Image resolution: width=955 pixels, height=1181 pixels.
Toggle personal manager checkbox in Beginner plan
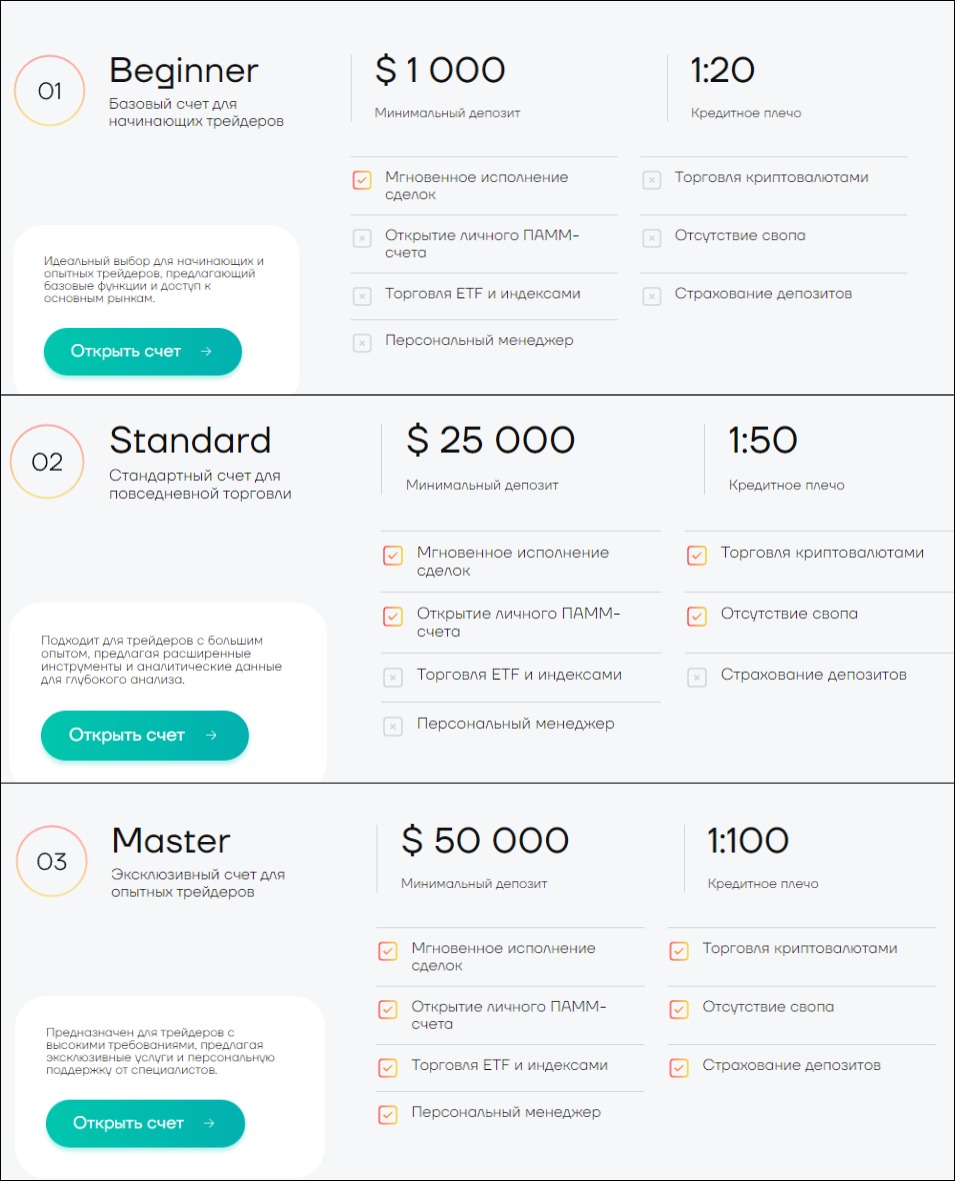click(x=362, y=343)
